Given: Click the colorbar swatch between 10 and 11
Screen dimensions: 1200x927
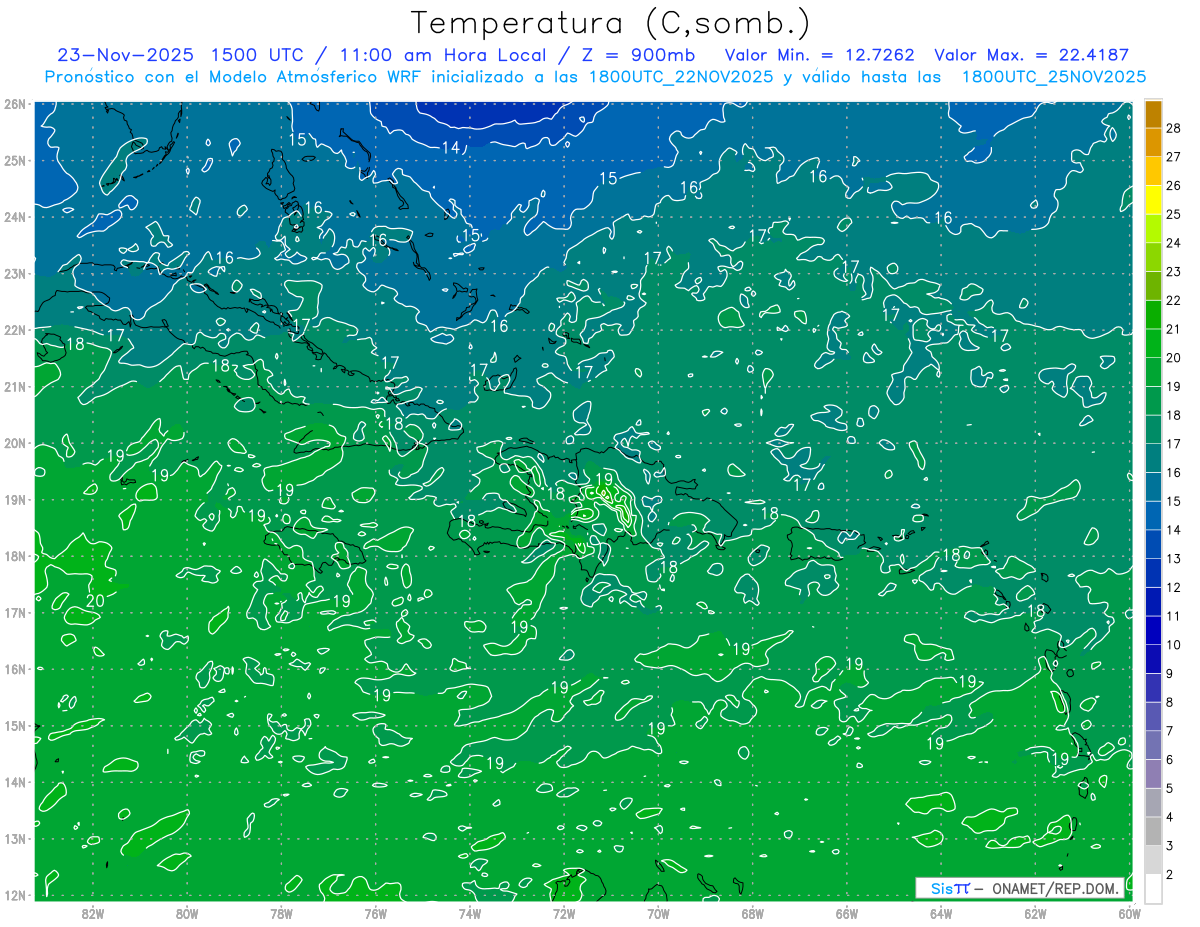Looking at the screenshot, I should click(1154, 630).
